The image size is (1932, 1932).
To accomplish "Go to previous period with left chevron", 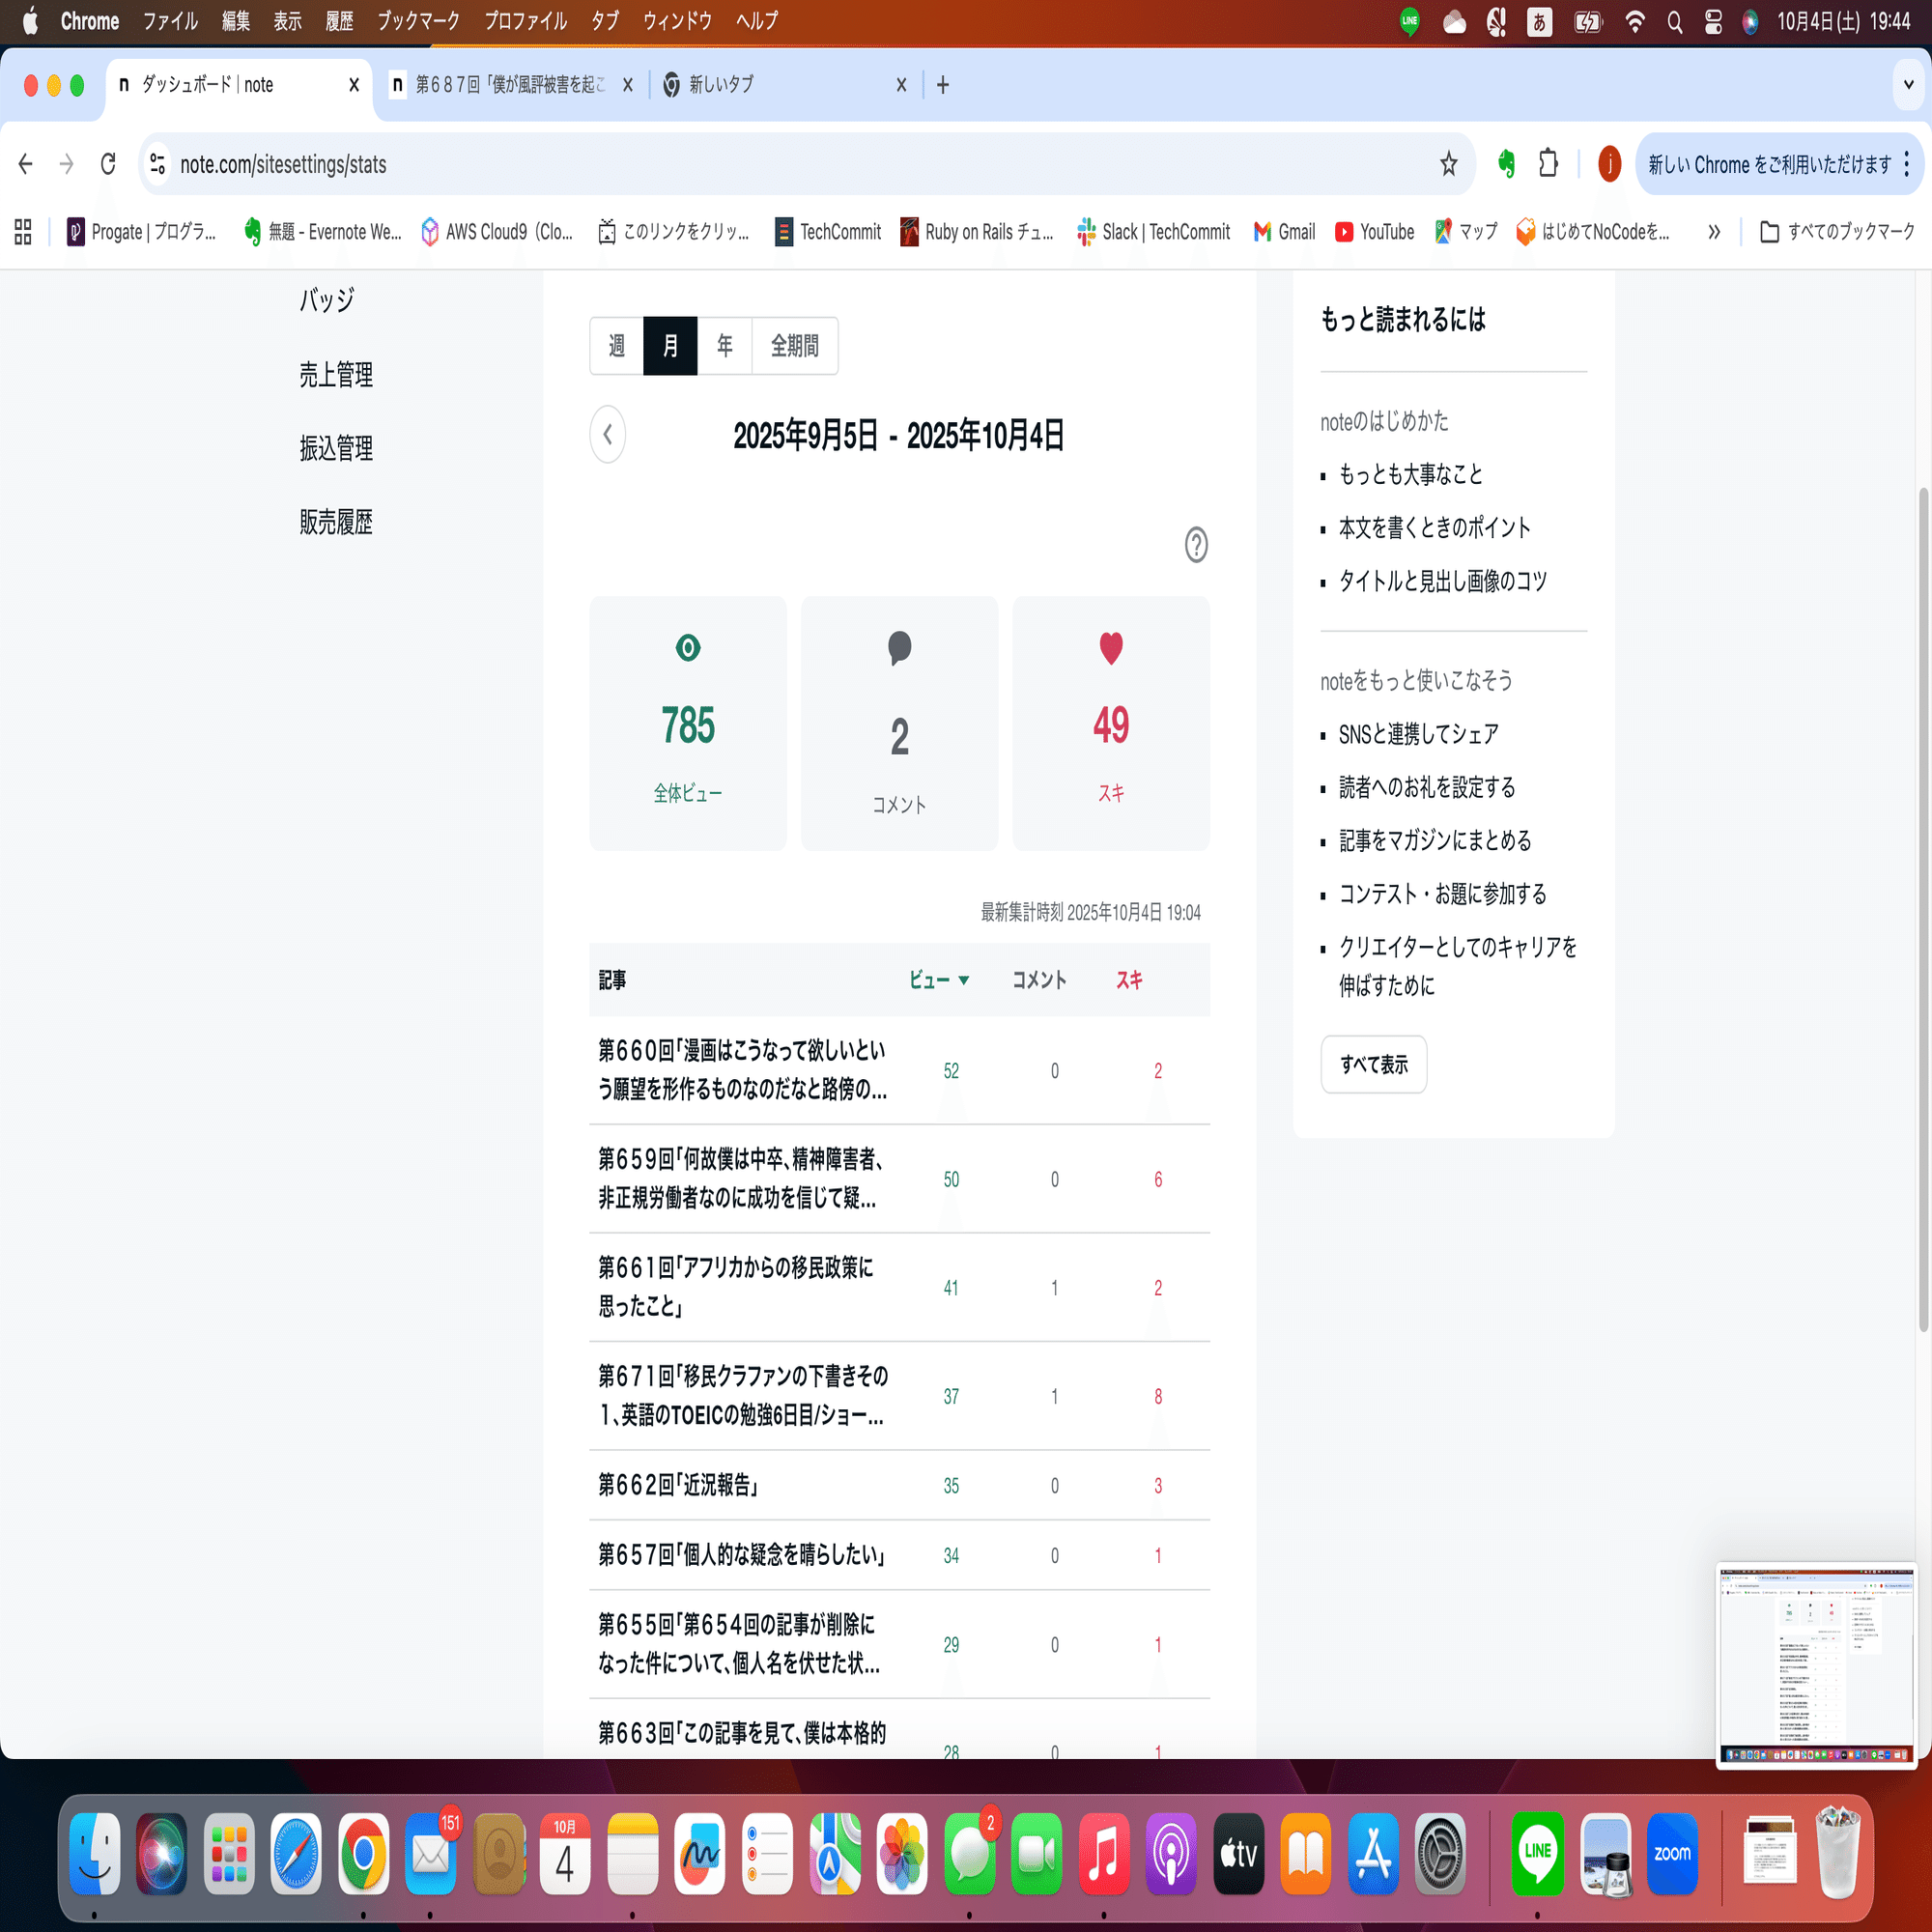I will (x=607, y=435).
